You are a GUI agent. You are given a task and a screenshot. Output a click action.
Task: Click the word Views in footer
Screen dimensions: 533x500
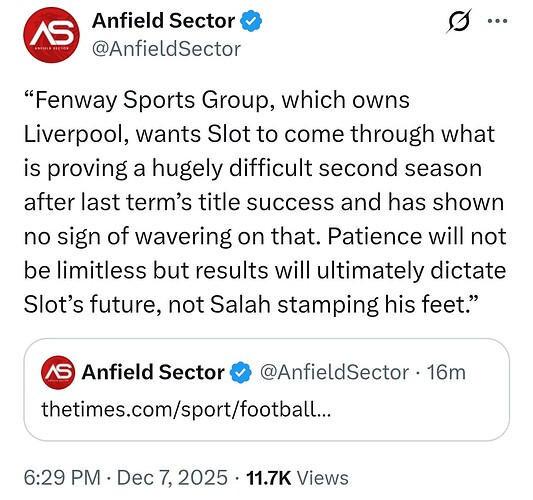tap(323, 478)
